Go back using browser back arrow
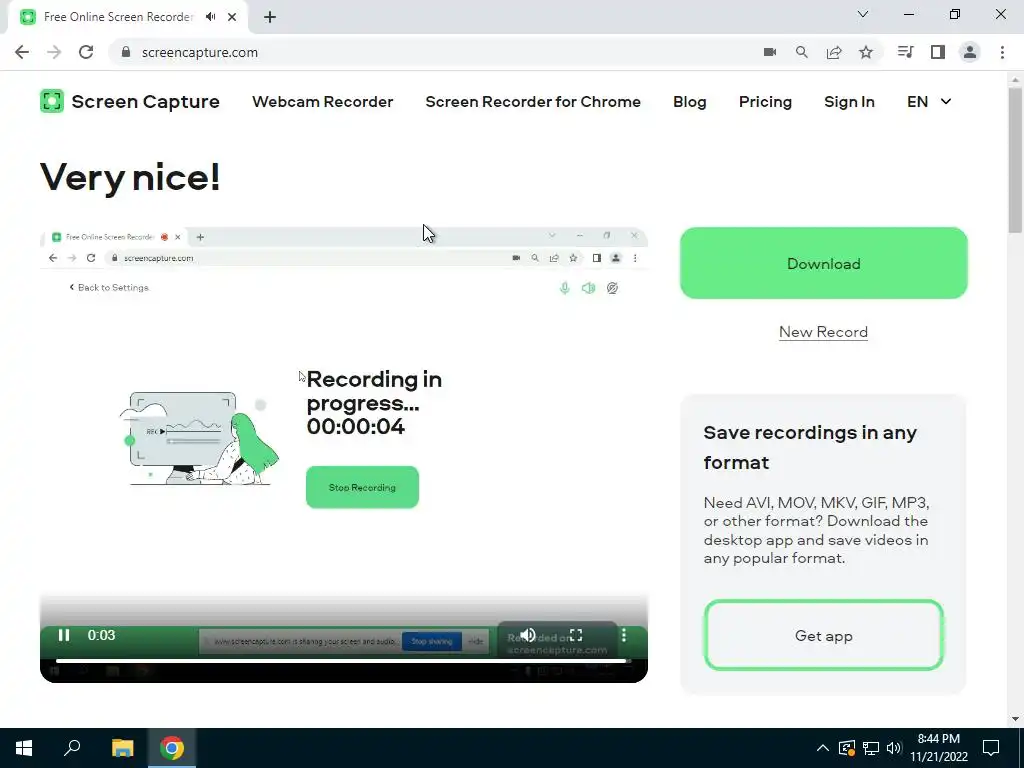Screen dimensions: 1024x768 22,52
